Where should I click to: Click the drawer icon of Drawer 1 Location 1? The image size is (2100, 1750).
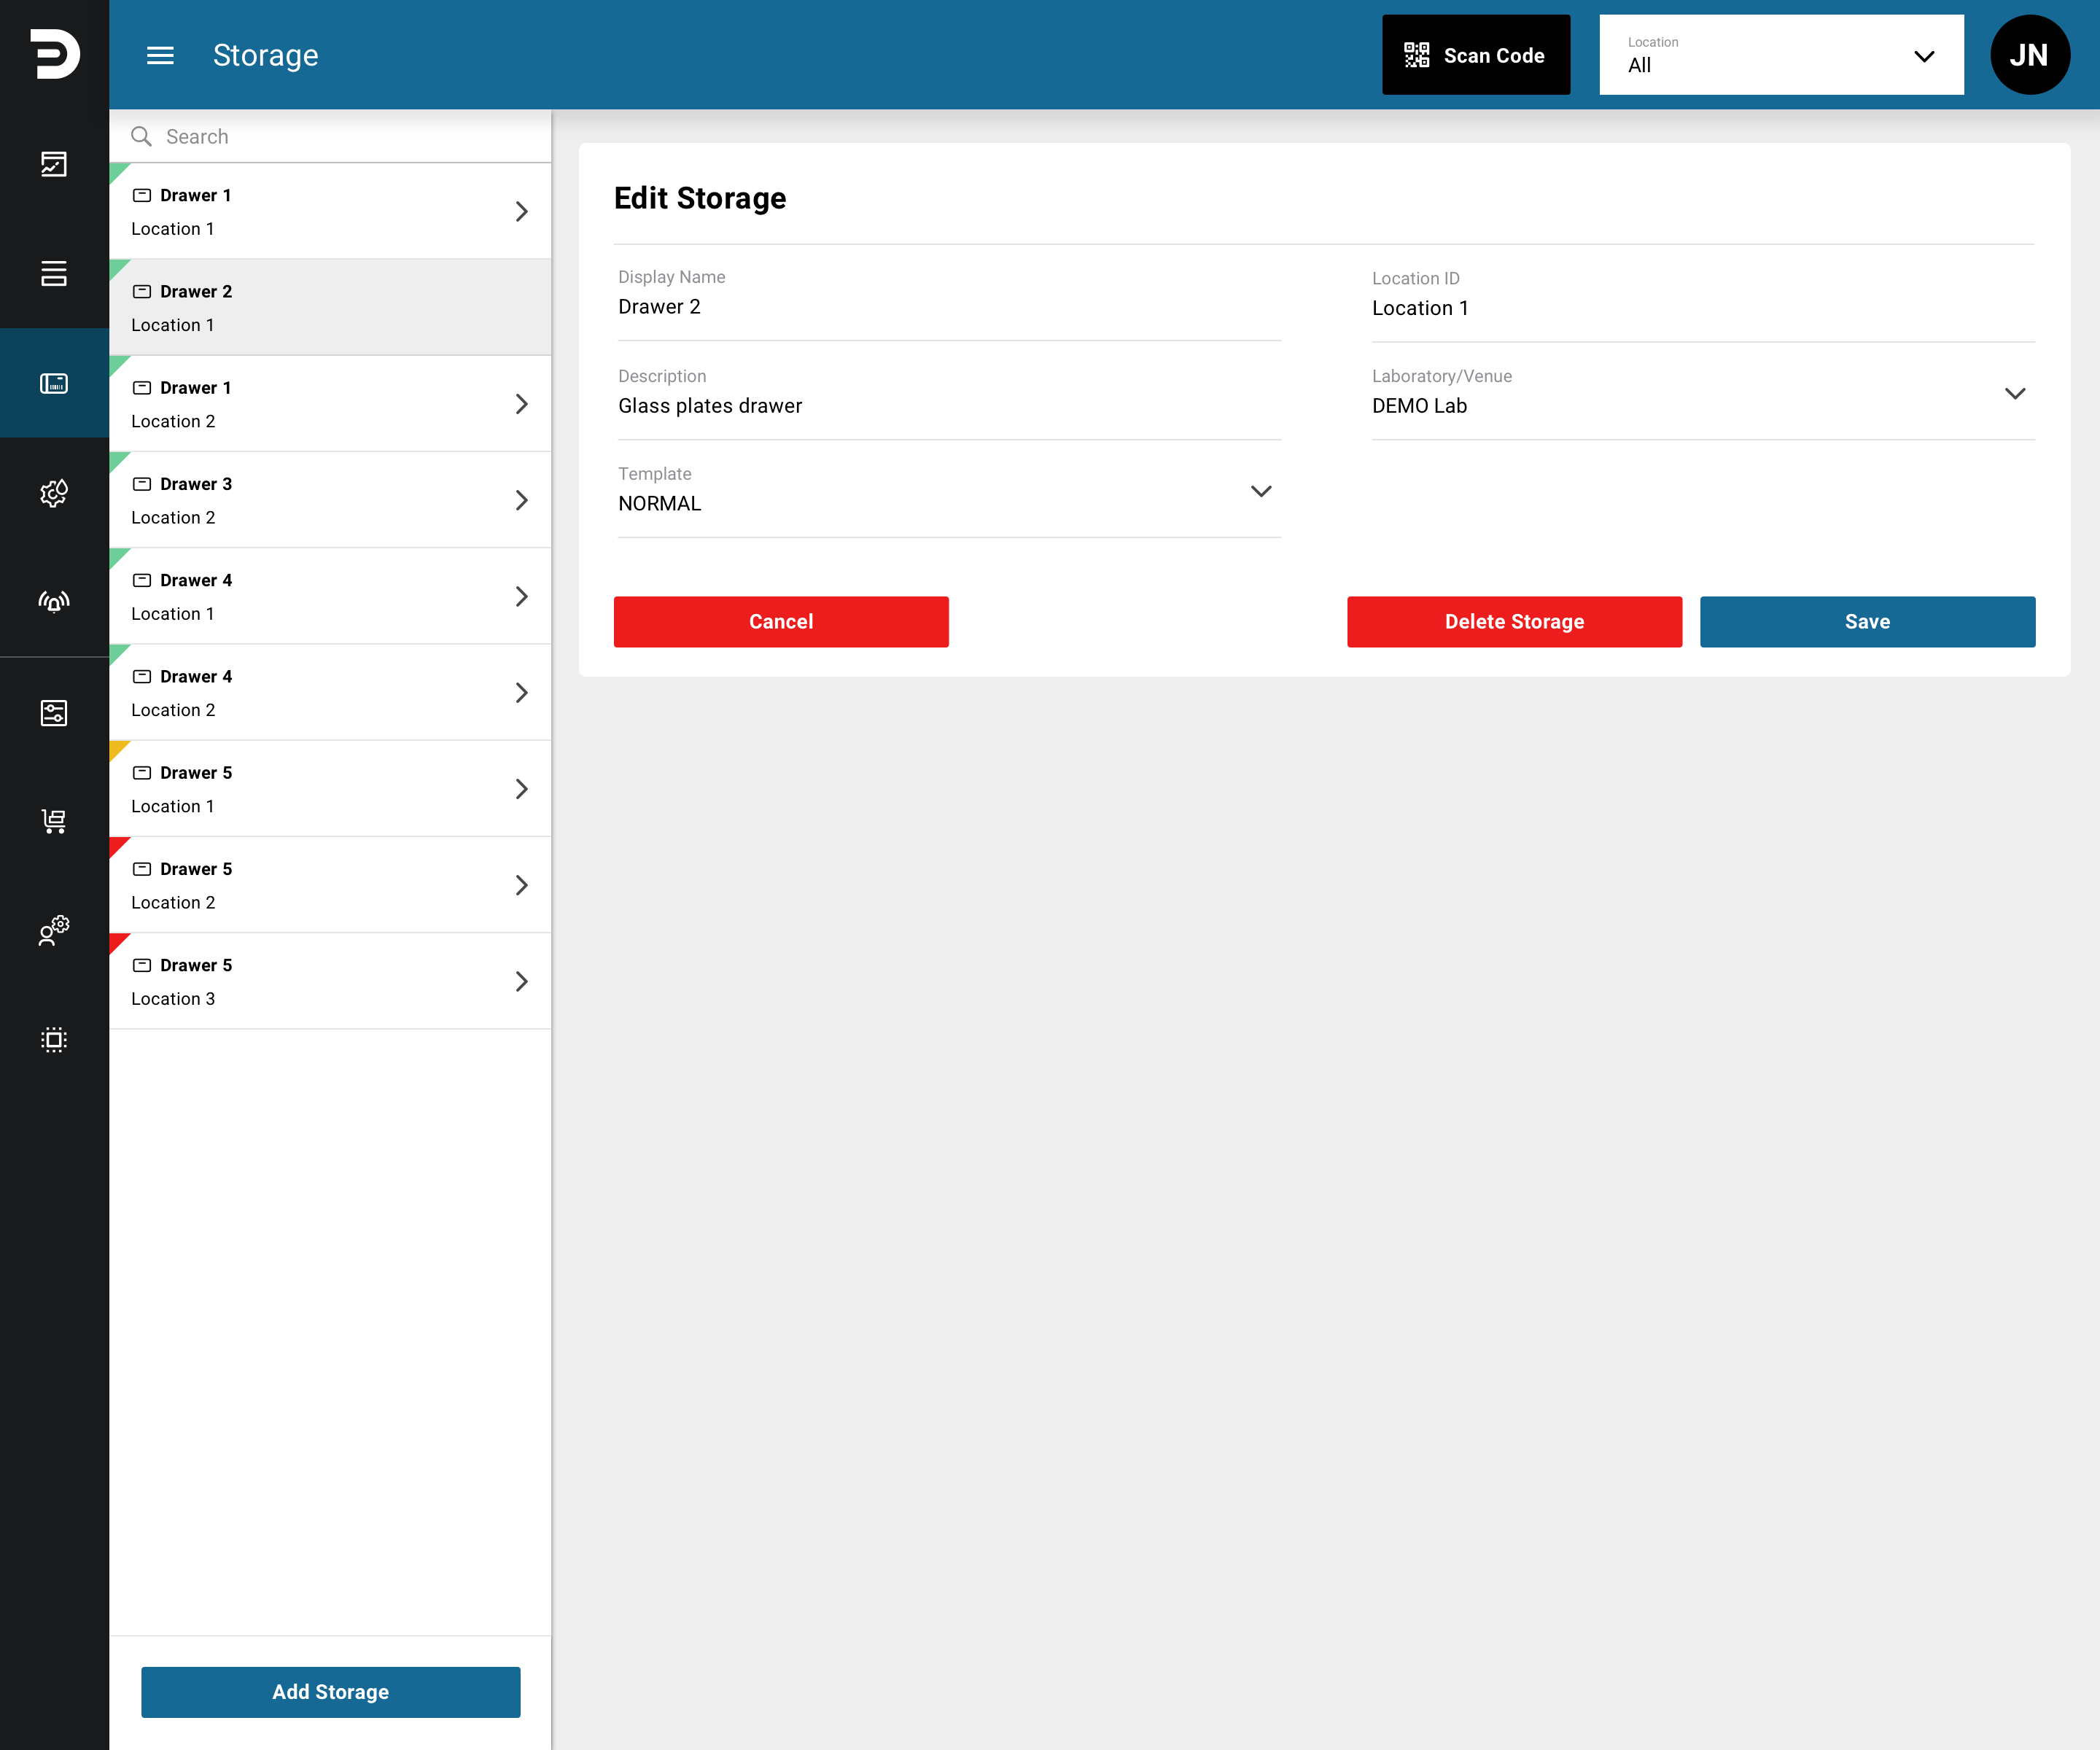coord(142,195)
